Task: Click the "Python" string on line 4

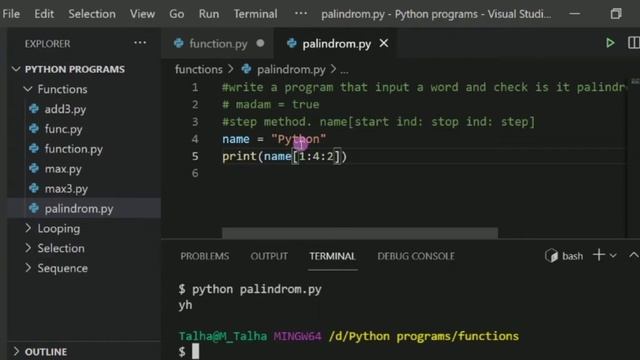Action: [x=298, y=139]
